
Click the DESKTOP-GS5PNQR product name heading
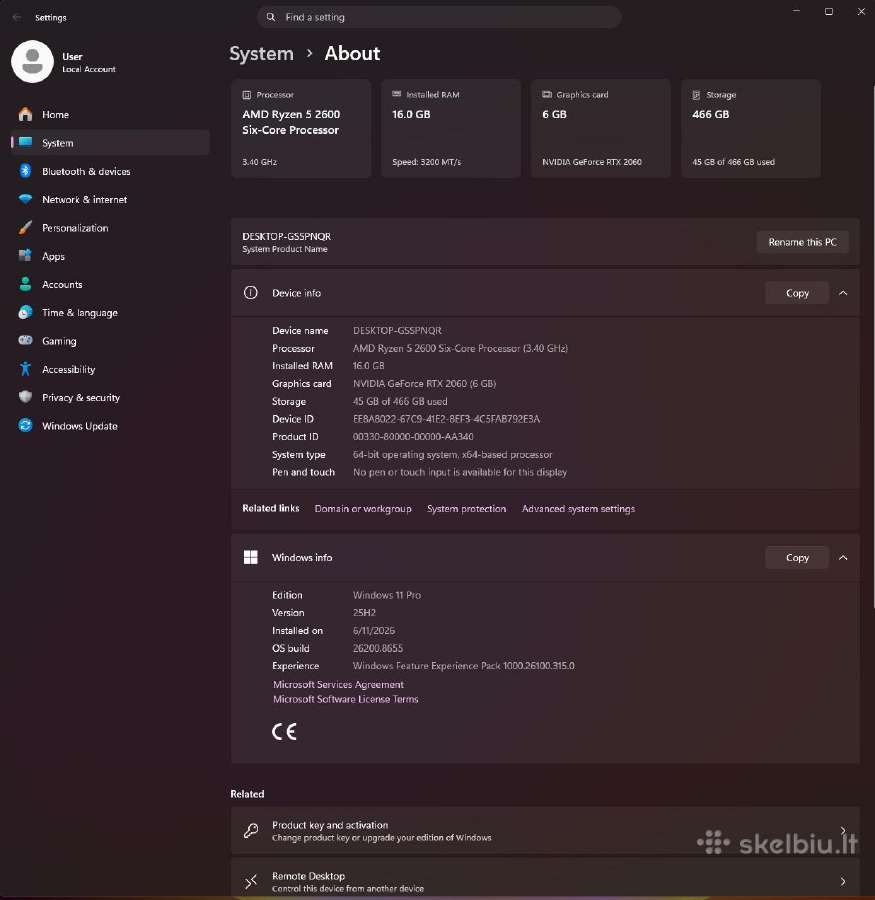tap(286, 236)
